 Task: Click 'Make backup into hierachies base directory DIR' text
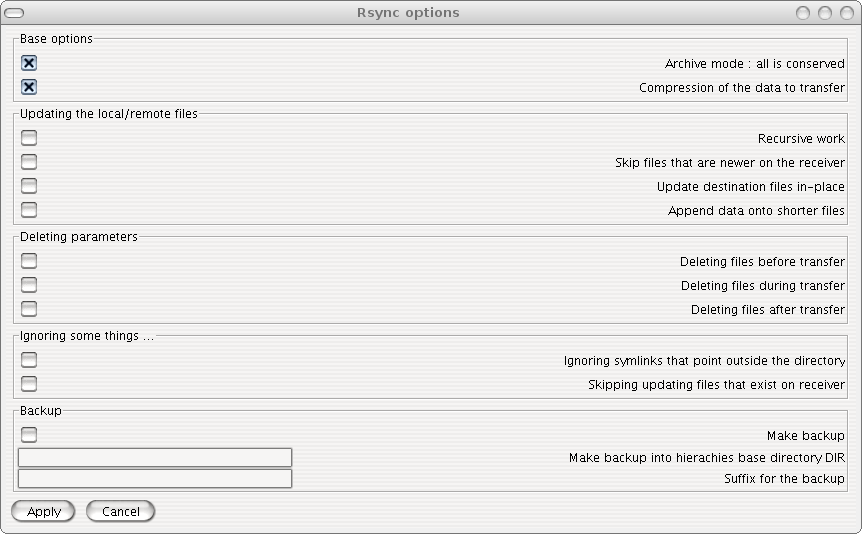(706, 458)
